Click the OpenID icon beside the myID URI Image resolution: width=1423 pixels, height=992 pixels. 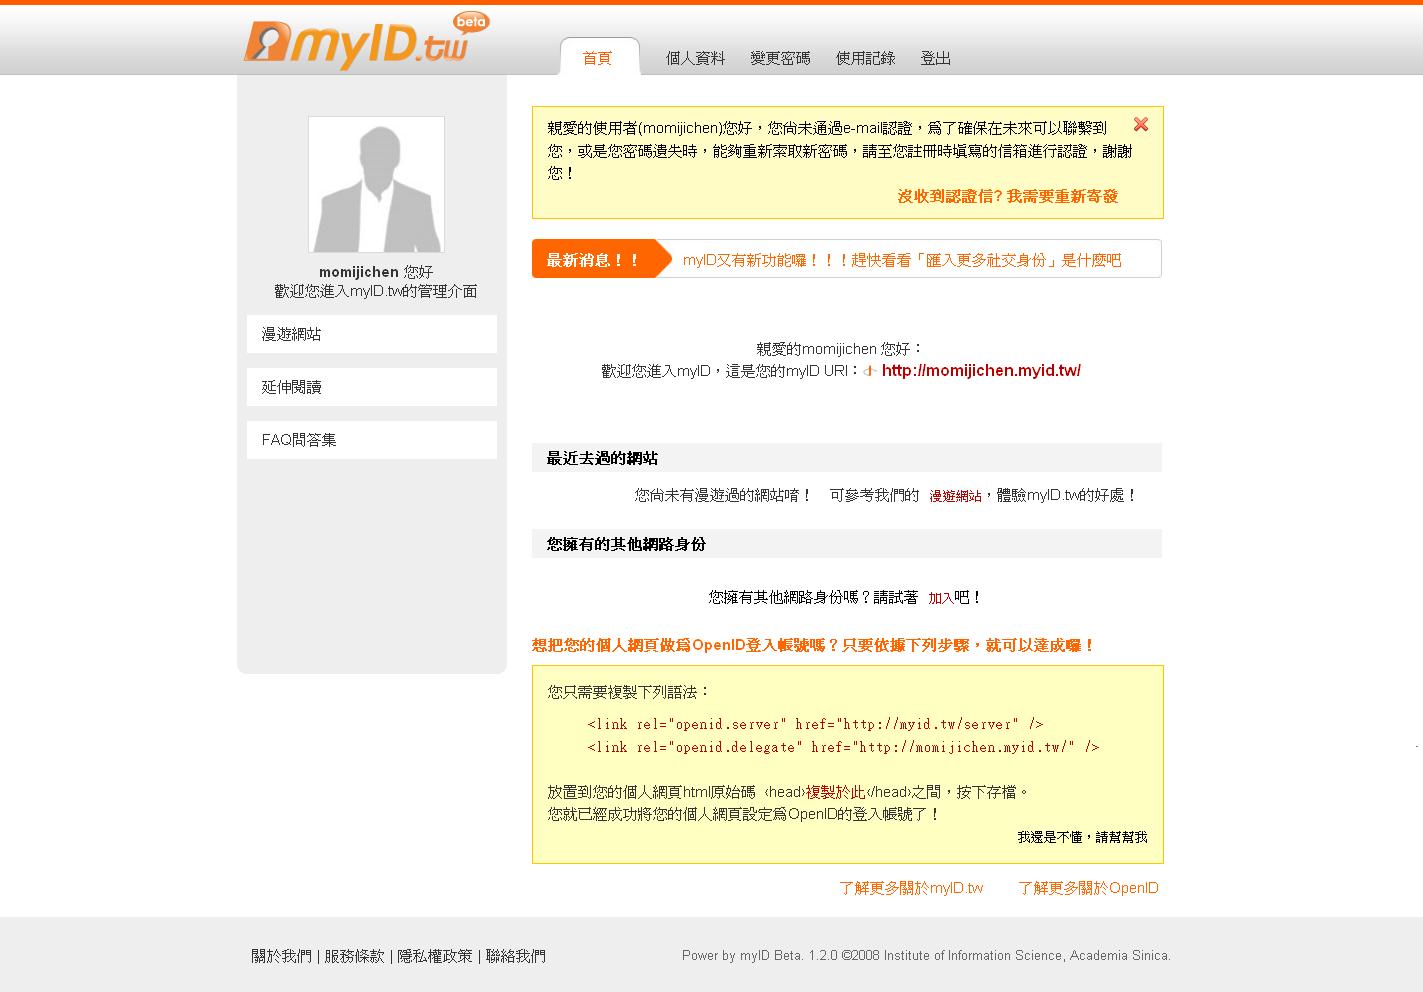pyautogui.click(x=871, y=371)
